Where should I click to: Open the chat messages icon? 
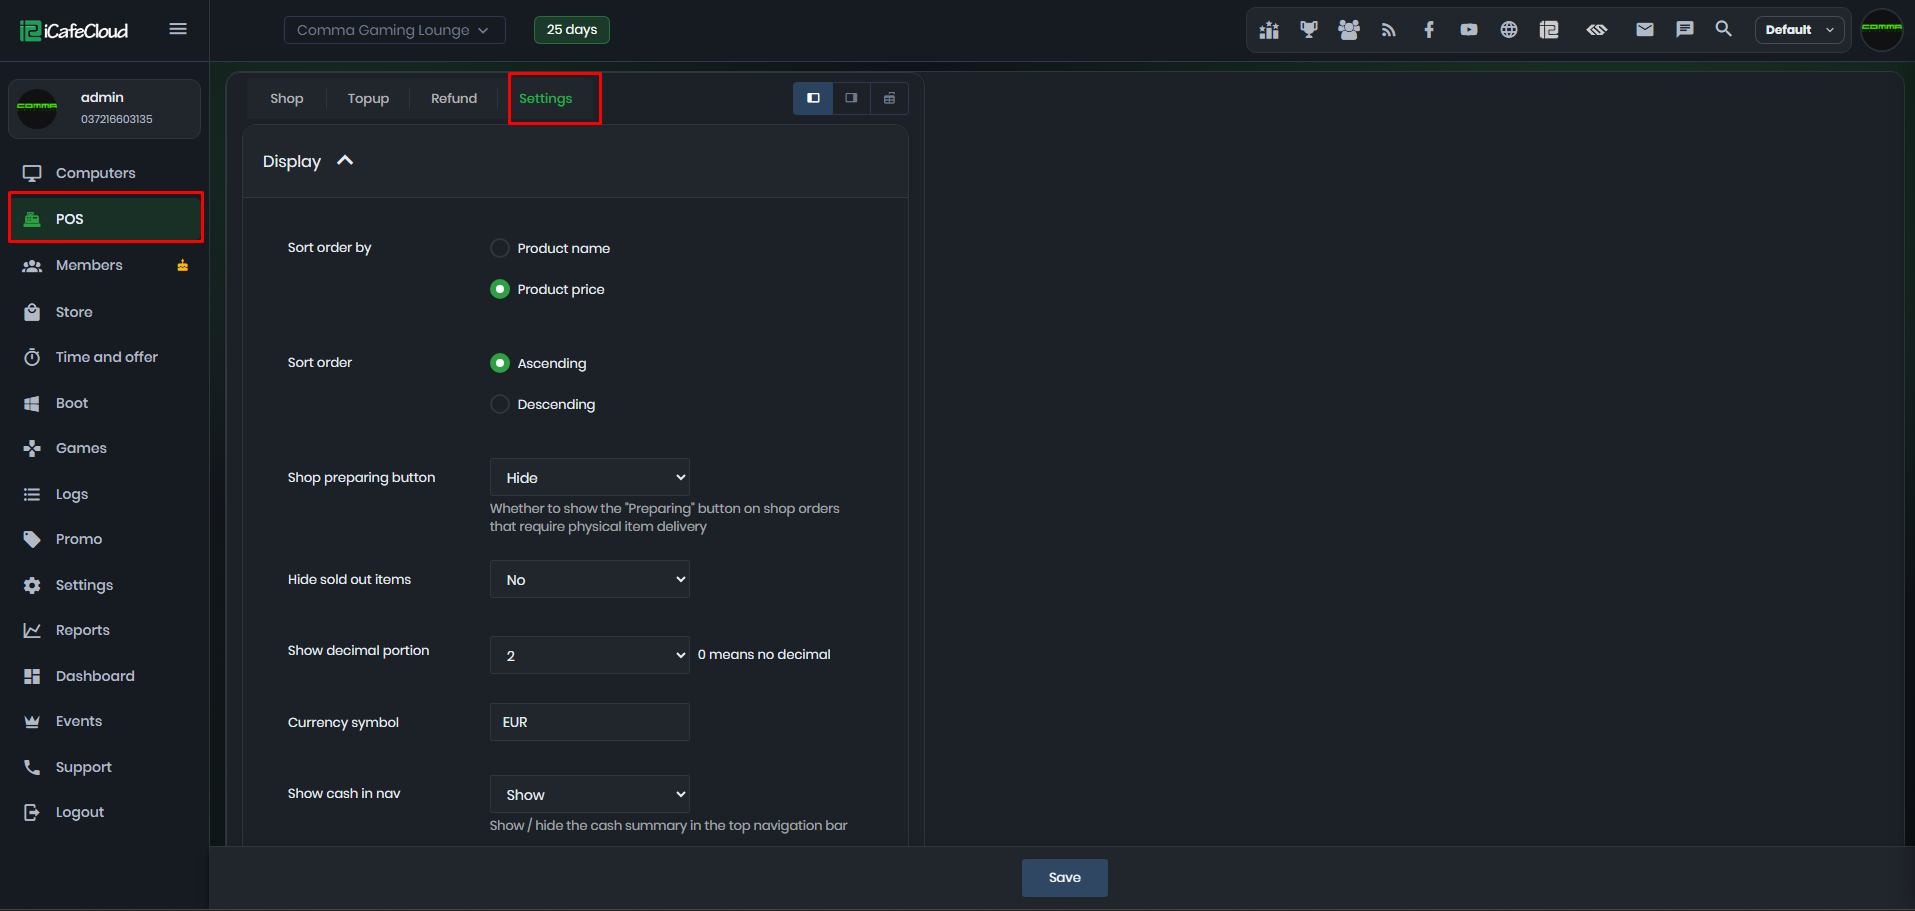point(1685,30)
